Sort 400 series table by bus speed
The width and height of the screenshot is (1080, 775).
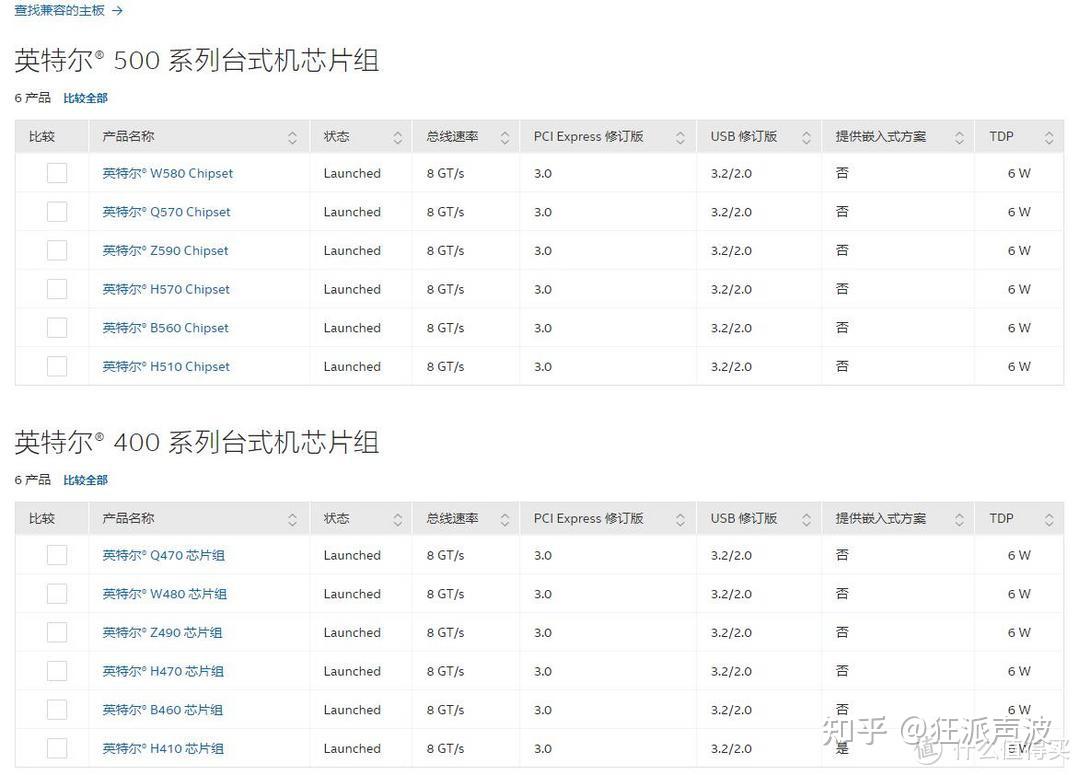[x=504, y=519]
